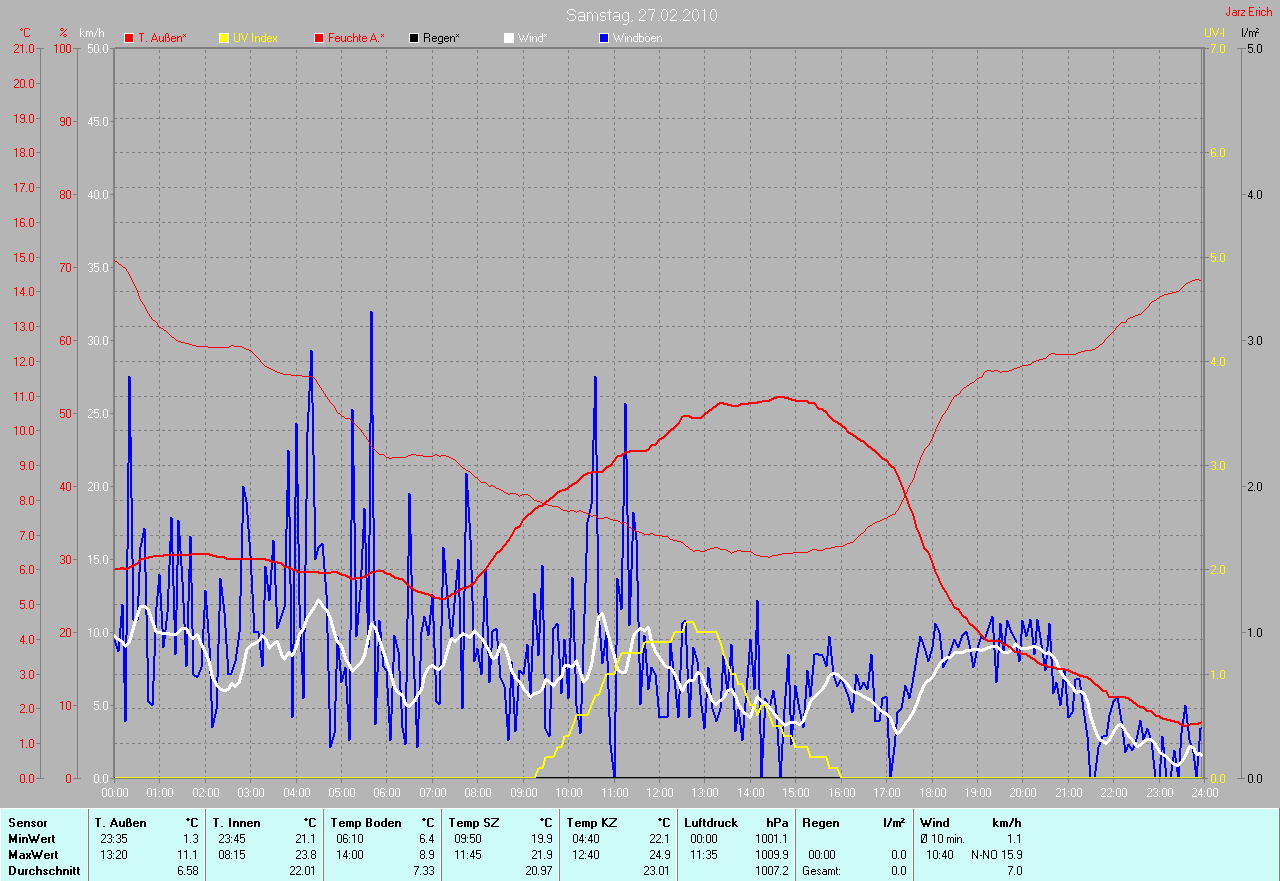
Task: Select the "Sensor" row header in table
Action: [x=27, y=823]
